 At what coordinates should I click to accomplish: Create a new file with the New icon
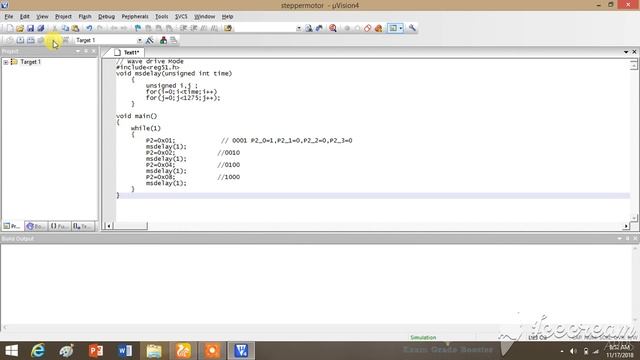pyautogui.click(x=9, y=28)
